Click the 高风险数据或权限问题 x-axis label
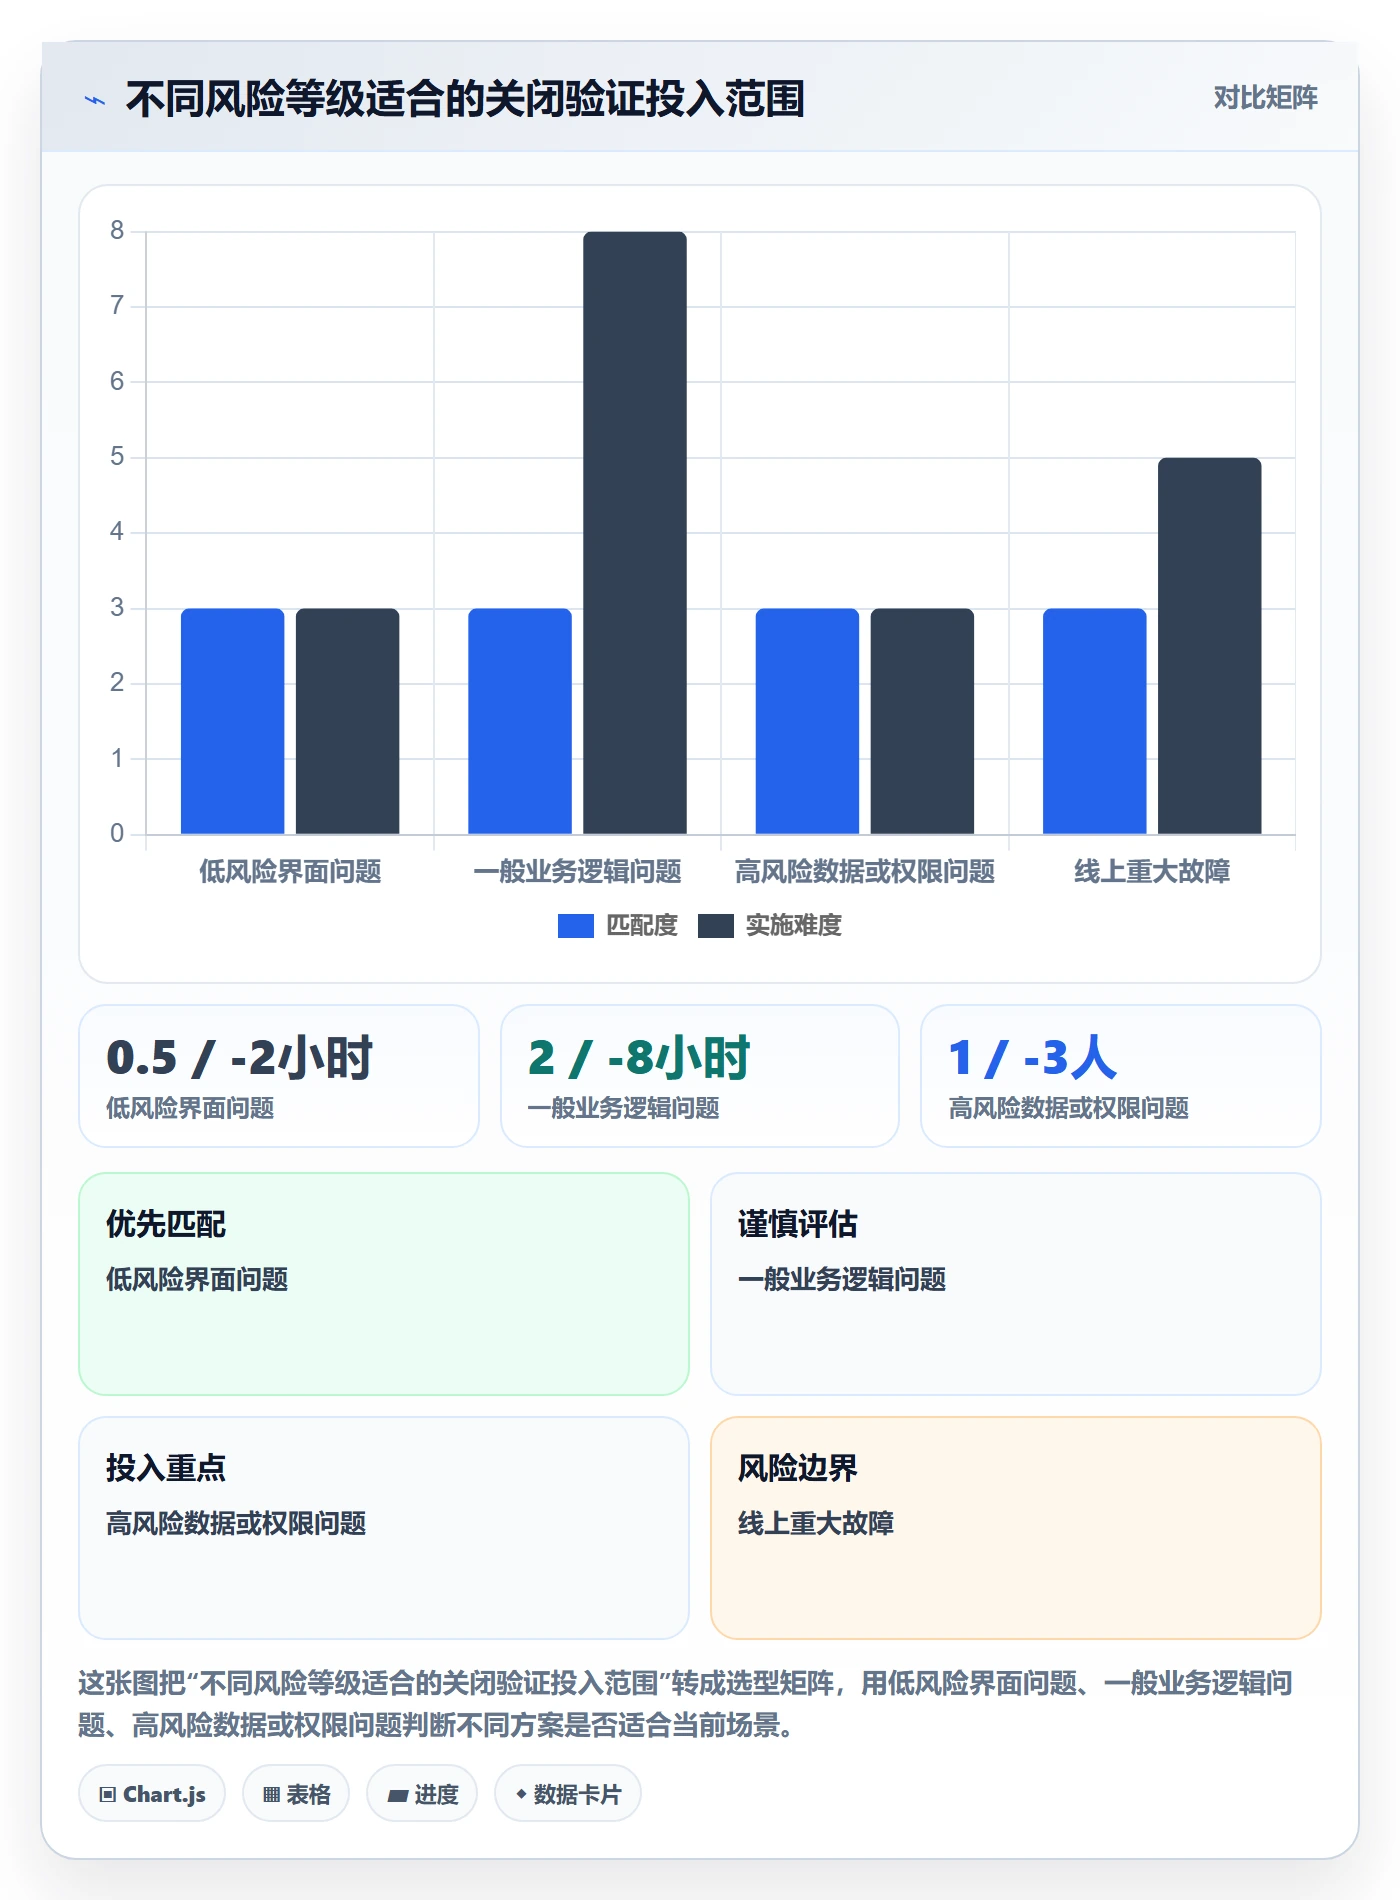 point(865,872)
